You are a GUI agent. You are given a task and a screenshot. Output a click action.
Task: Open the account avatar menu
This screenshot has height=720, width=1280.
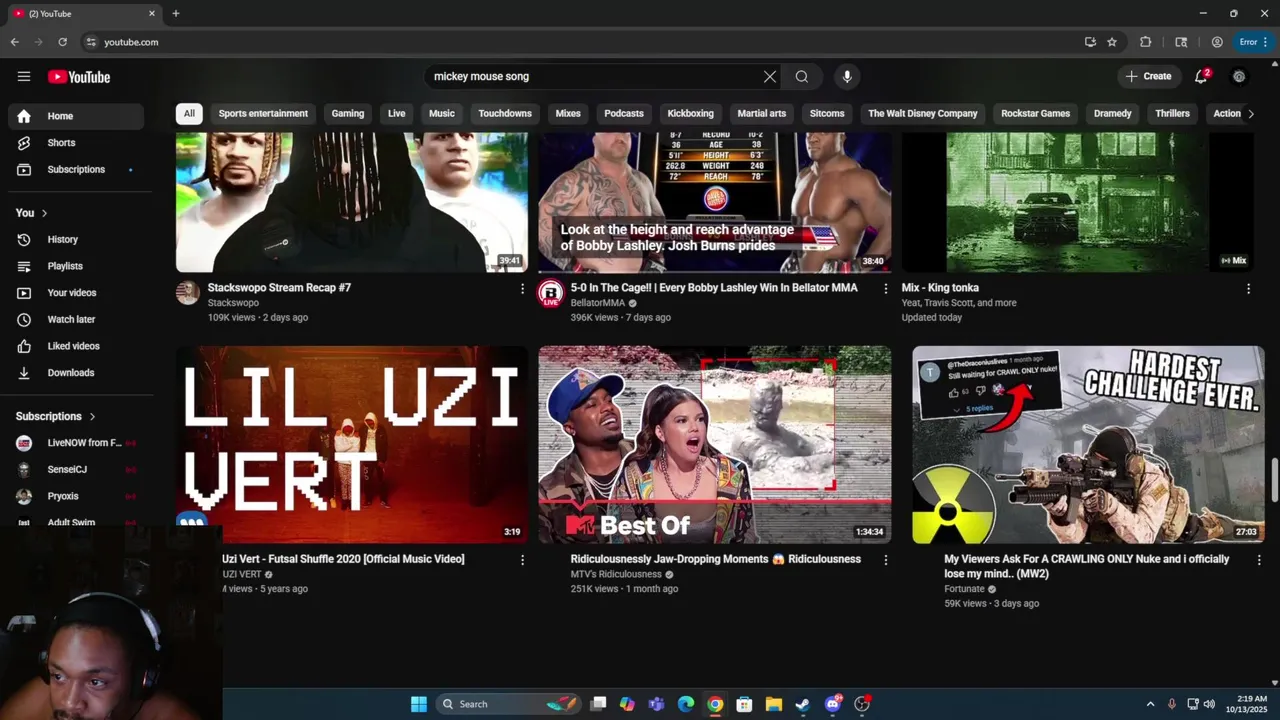pyautogui.click(x=1239, y=76)
